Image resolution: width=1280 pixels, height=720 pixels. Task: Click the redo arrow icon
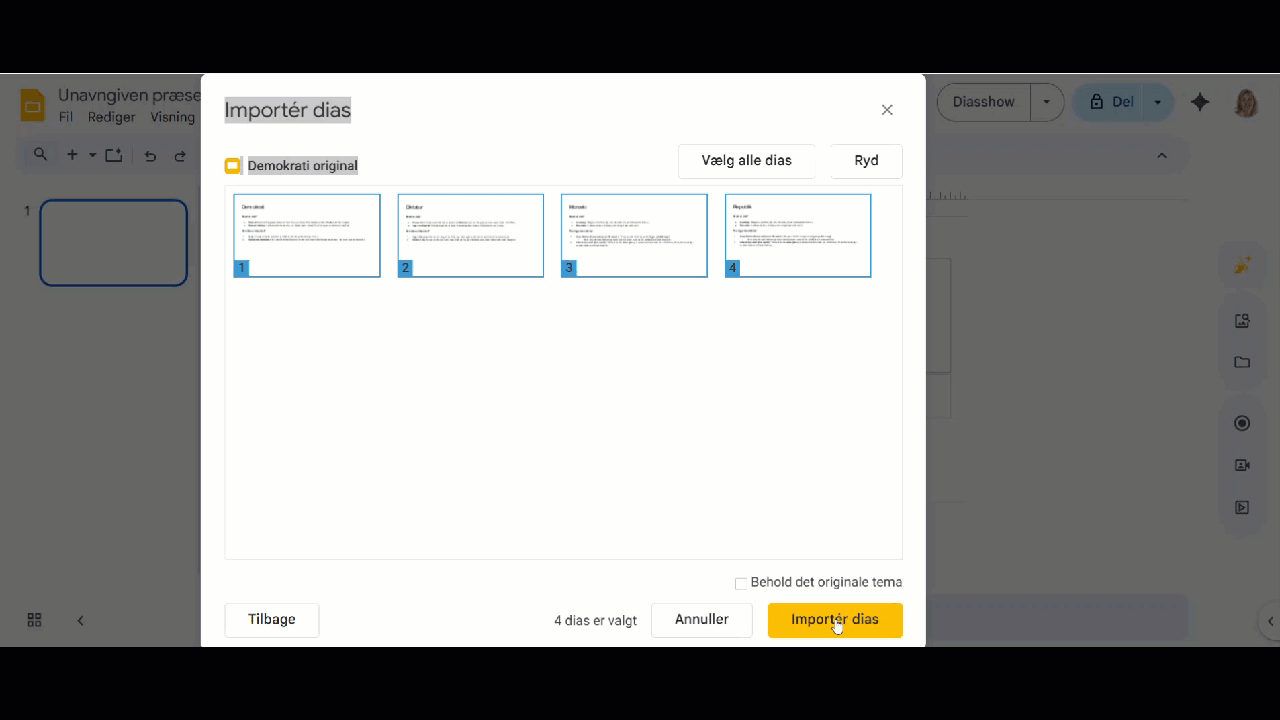point(180,156)
